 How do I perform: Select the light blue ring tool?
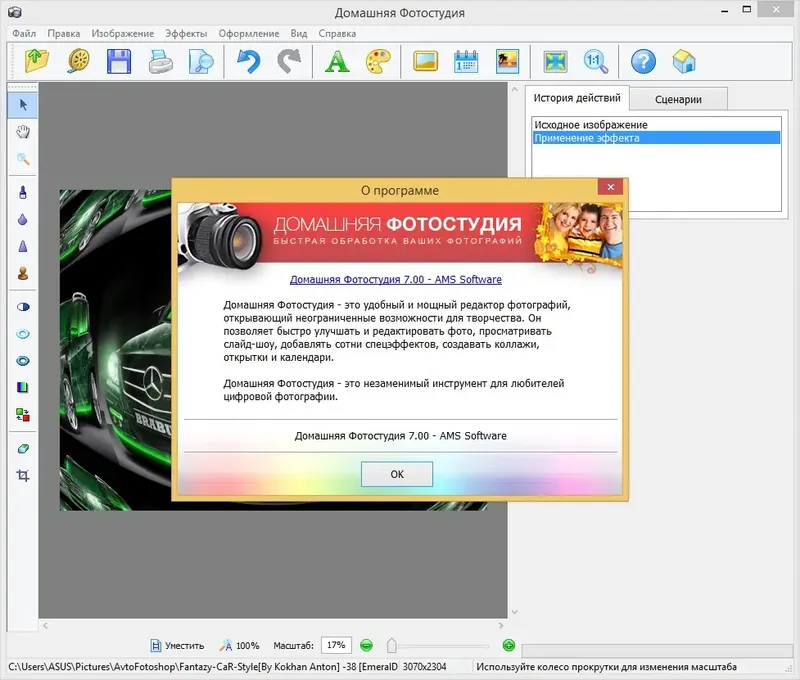23,334
